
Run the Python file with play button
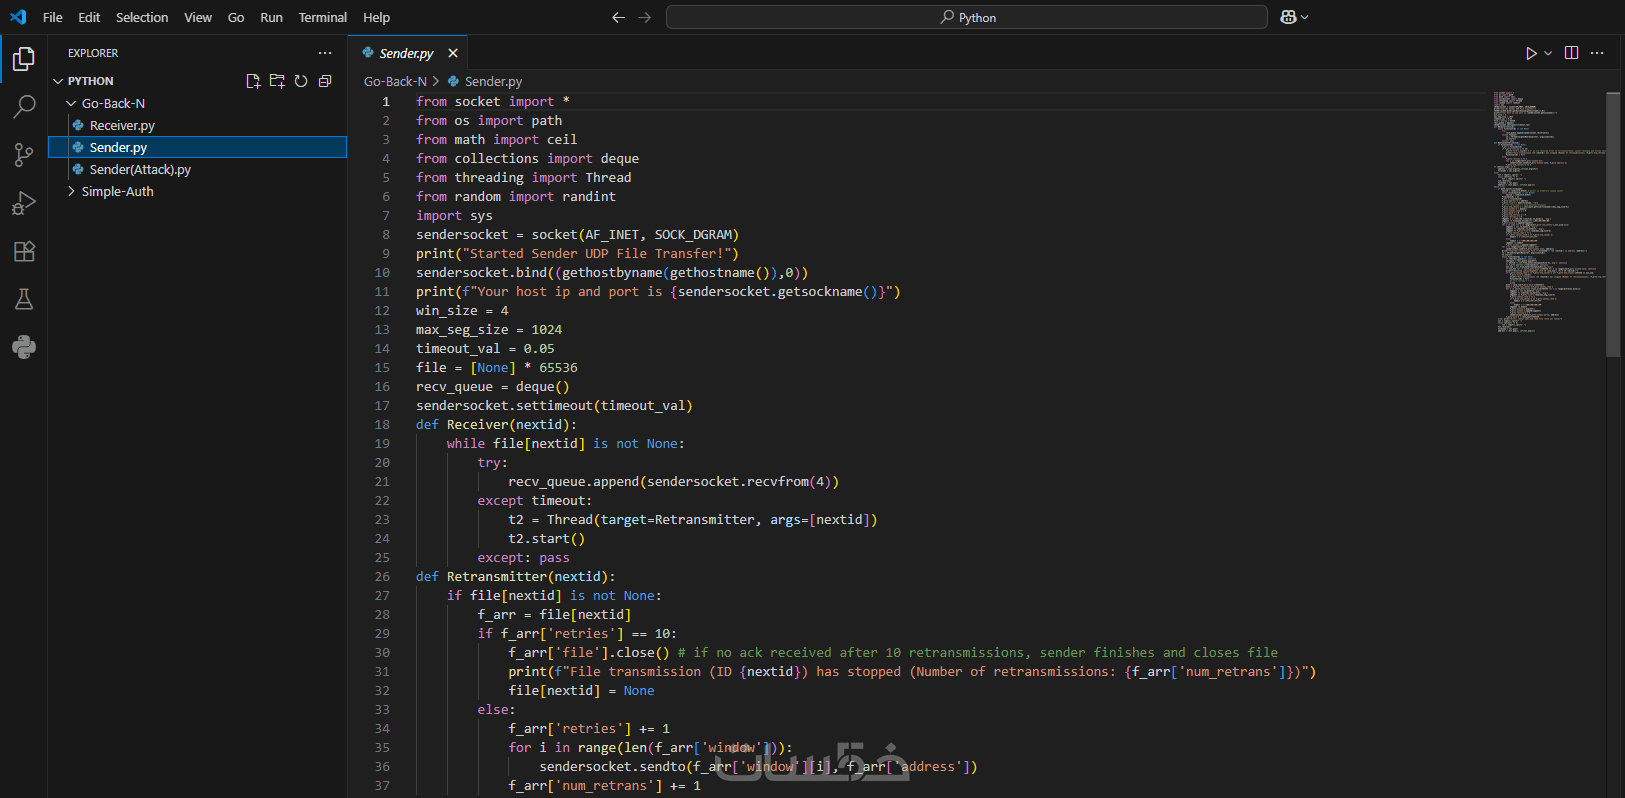(1531, 53)
